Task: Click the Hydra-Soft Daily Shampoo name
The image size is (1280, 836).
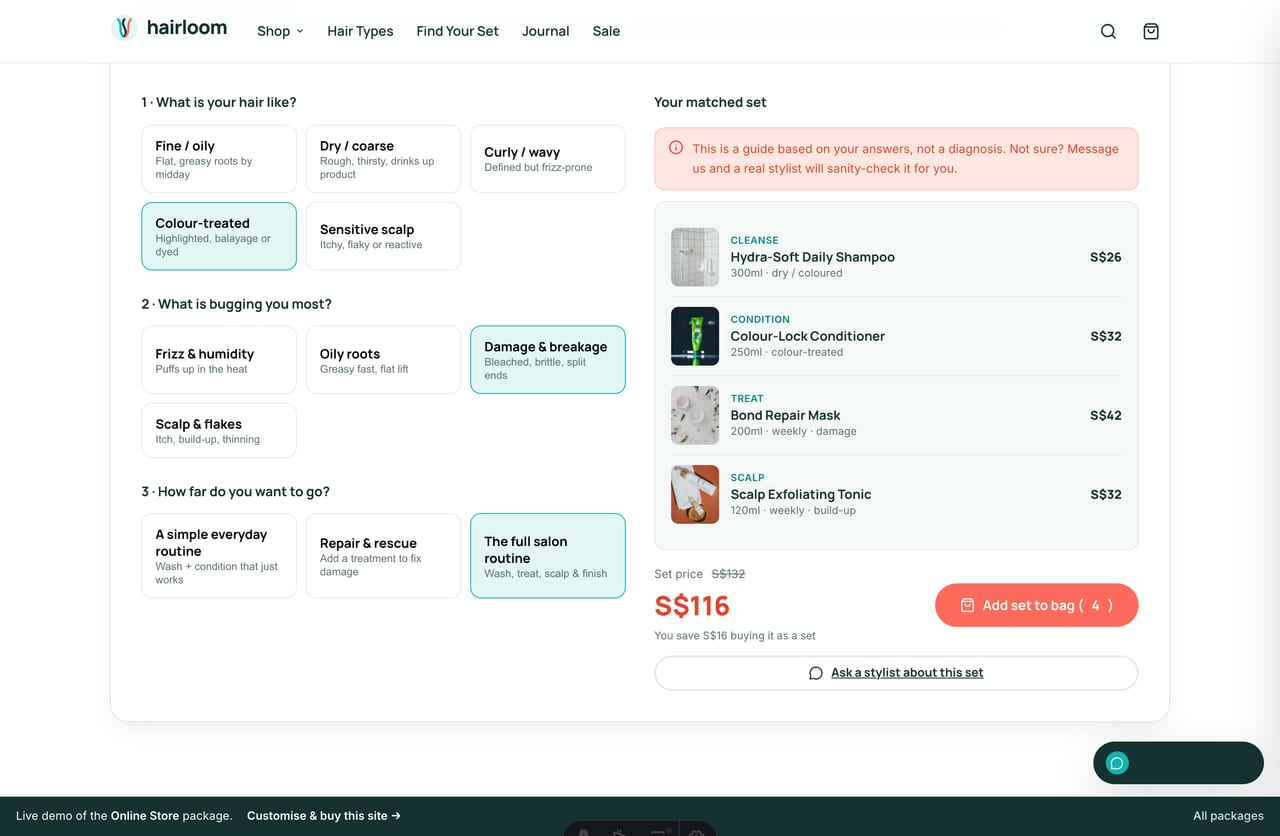Action: click(812, 257)
